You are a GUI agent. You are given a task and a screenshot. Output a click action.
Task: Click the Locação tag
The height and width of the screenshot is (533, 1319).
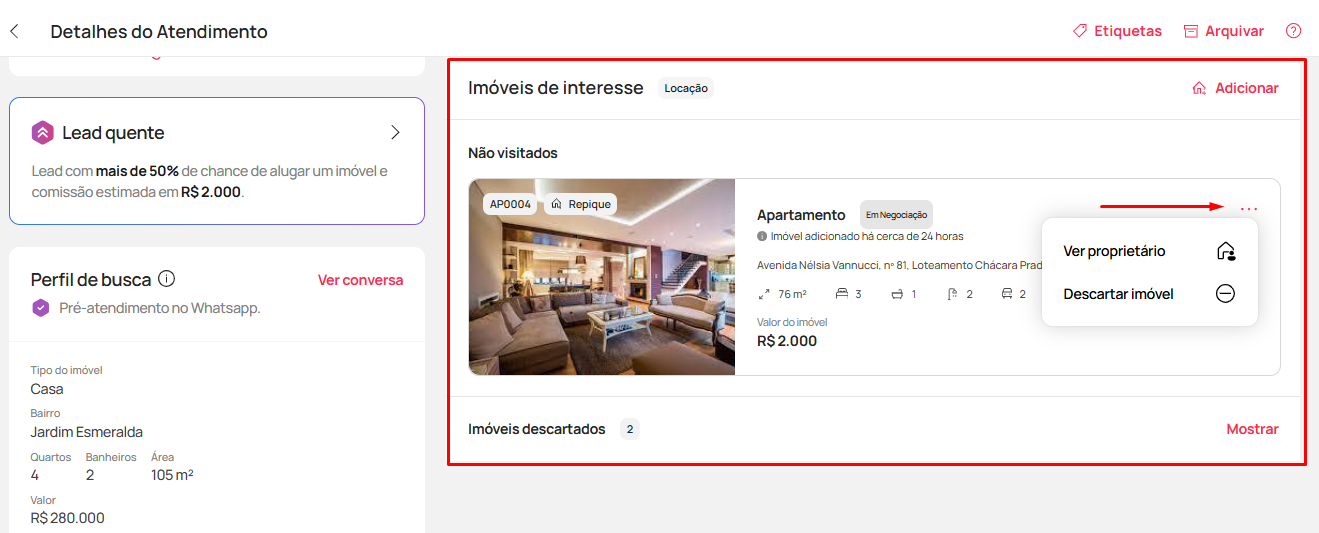[686, 88]
